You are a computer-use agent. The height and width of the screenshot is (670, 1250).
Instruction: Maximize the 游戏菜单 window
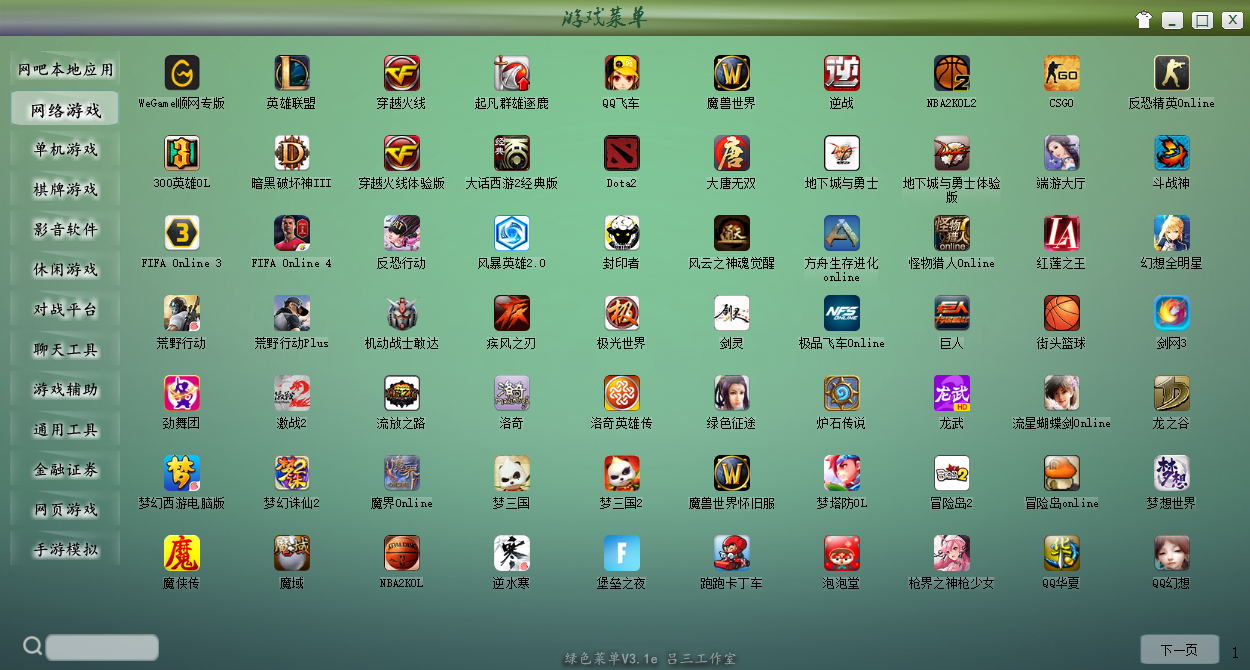click(1203, 20)
